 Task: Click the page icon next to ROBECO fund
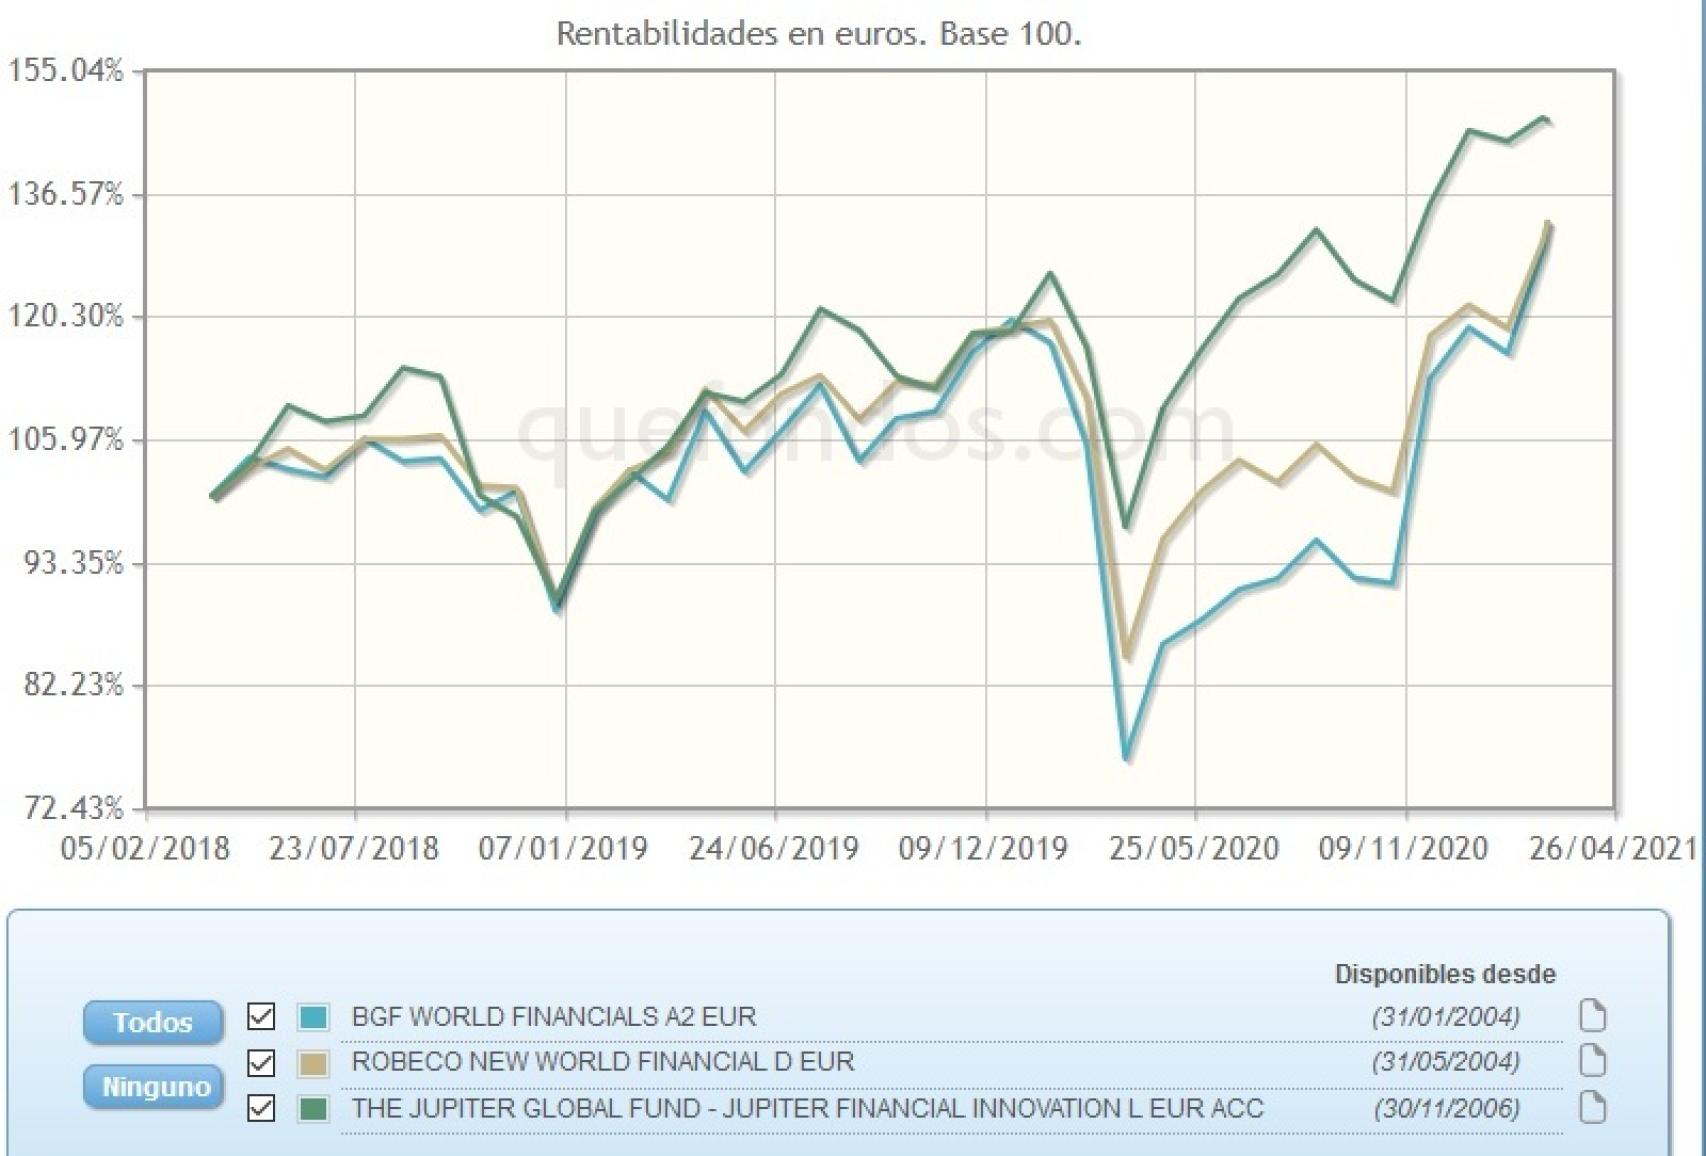click(1594, 1062)
